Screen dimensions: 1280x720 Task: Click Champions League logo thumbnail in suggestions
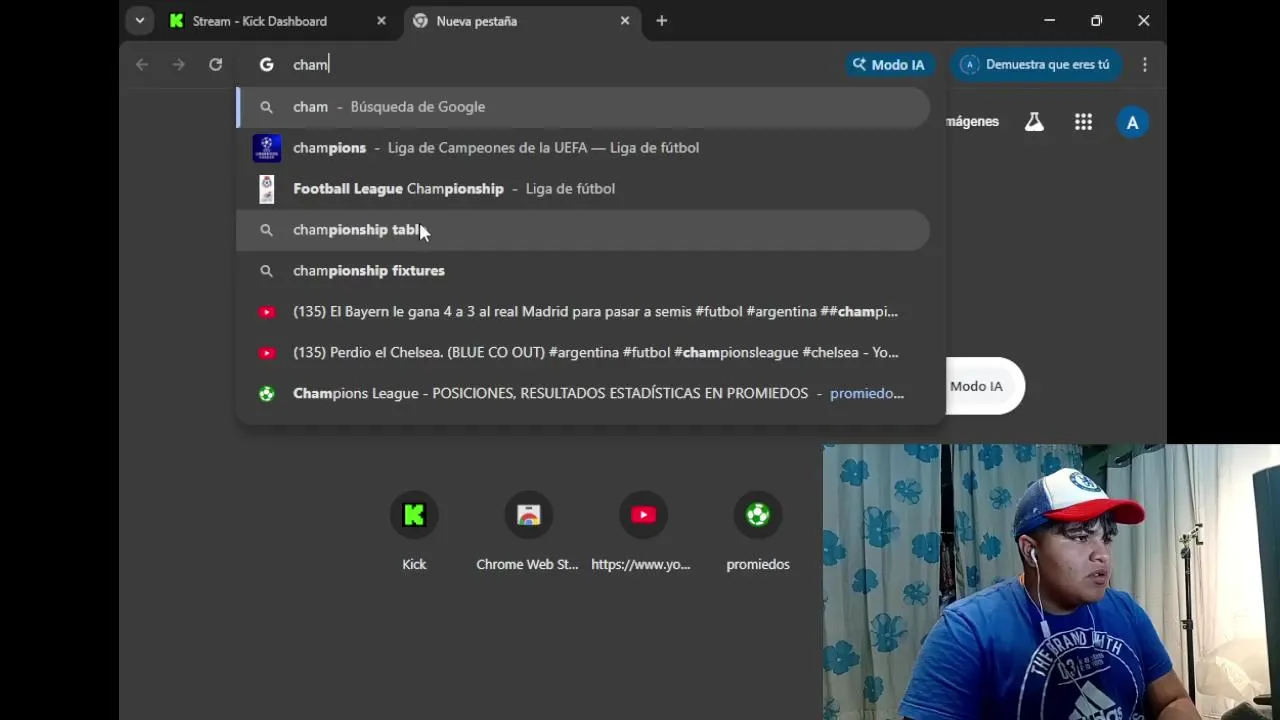coord(266,148)
